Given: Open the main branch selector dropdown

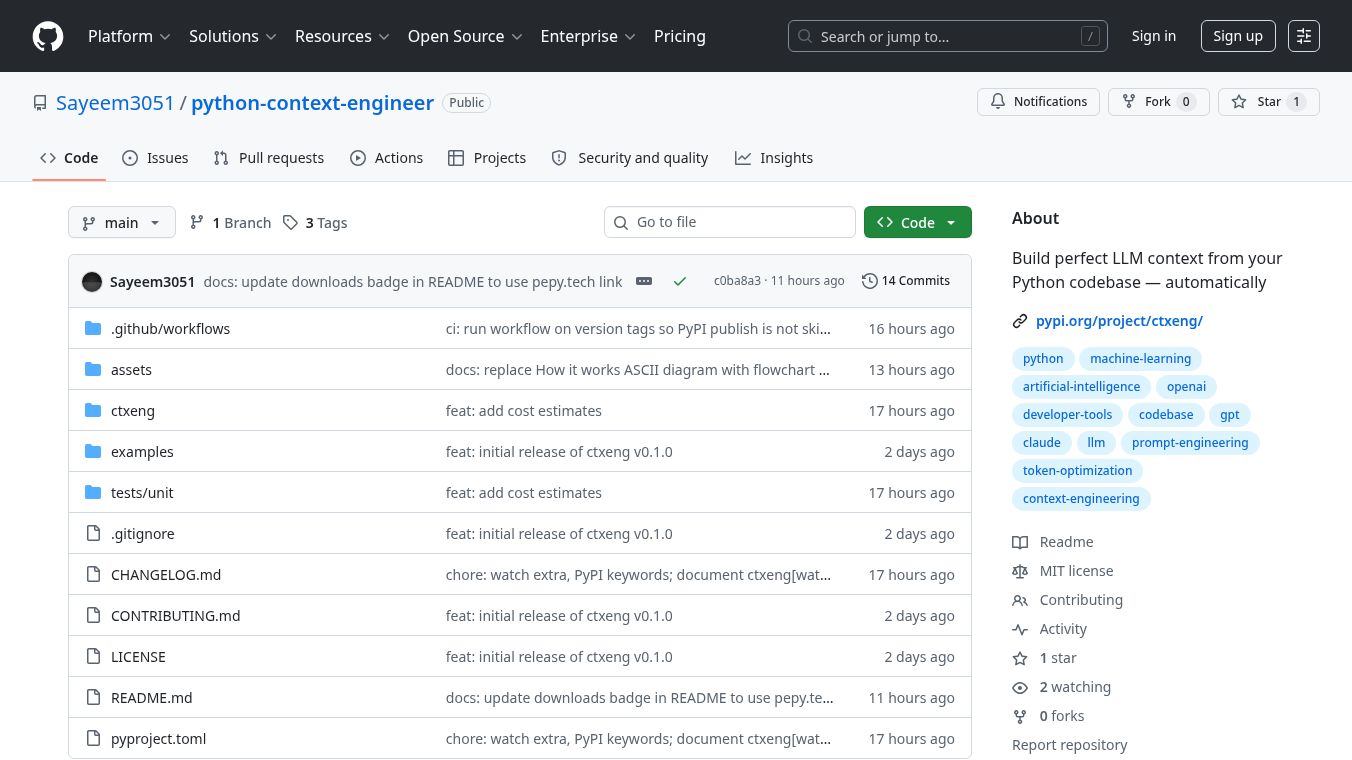Looking at the screenshot, I should tap(122, 222).
